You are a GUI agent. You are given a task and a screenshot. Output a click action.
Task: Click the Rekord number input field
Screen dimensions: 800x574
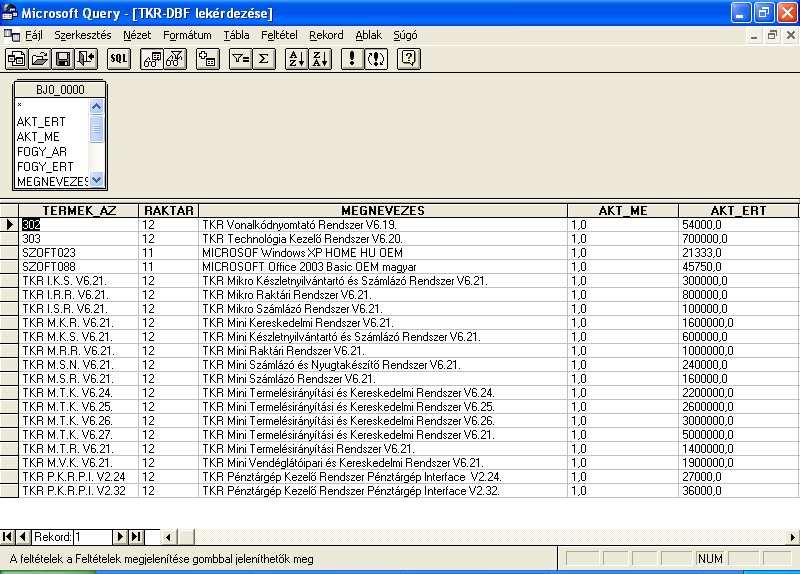(x=93, y=537)
